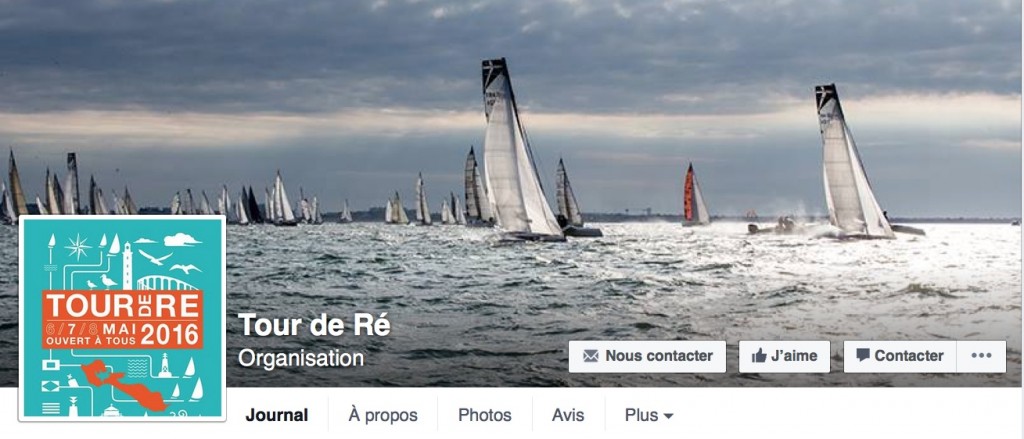
Task: Click the lighthouse icon in the profile logo
Action: pos(127,265)
